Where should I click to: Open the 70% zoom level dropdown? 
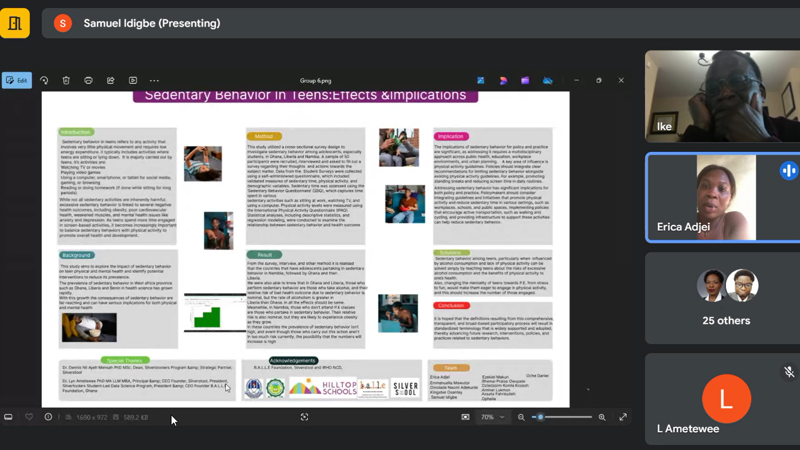[x=492, y=417]
